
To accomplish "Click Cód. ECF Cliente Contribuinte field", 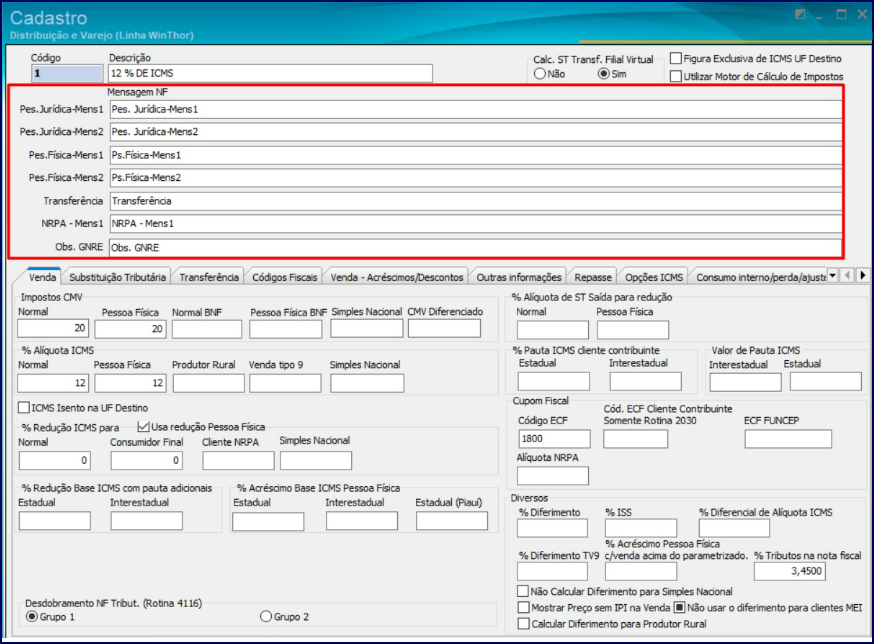I will click(x=635, y=439).
